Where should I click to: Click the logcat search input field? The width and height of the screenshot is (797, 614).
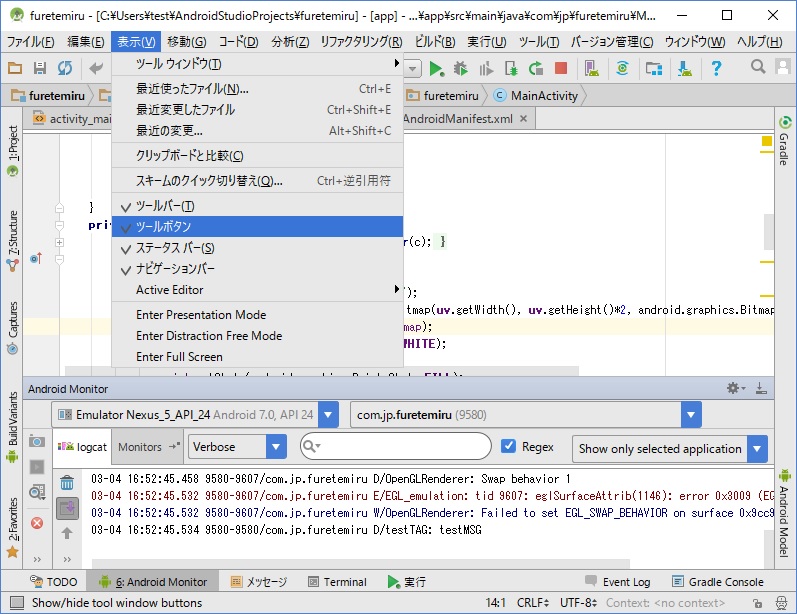(x=395, y=446)
